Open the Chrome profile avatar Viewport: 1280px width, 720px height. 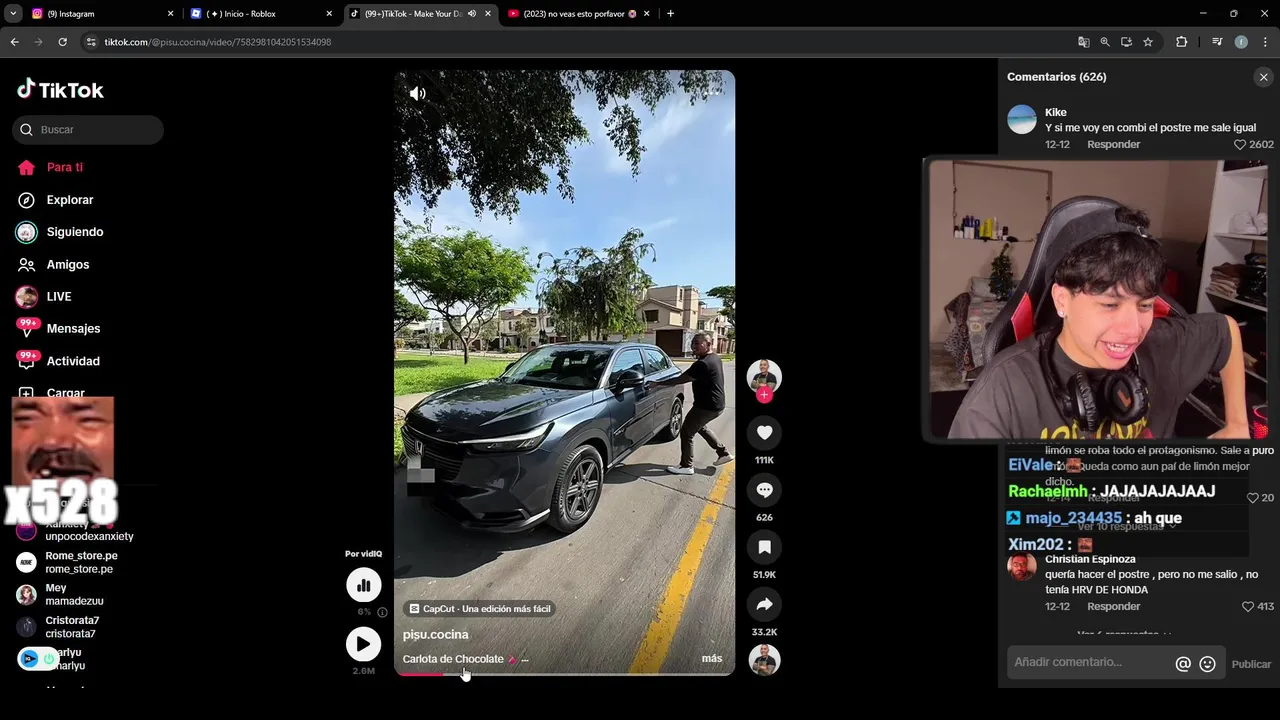[x=1241, y=42]
